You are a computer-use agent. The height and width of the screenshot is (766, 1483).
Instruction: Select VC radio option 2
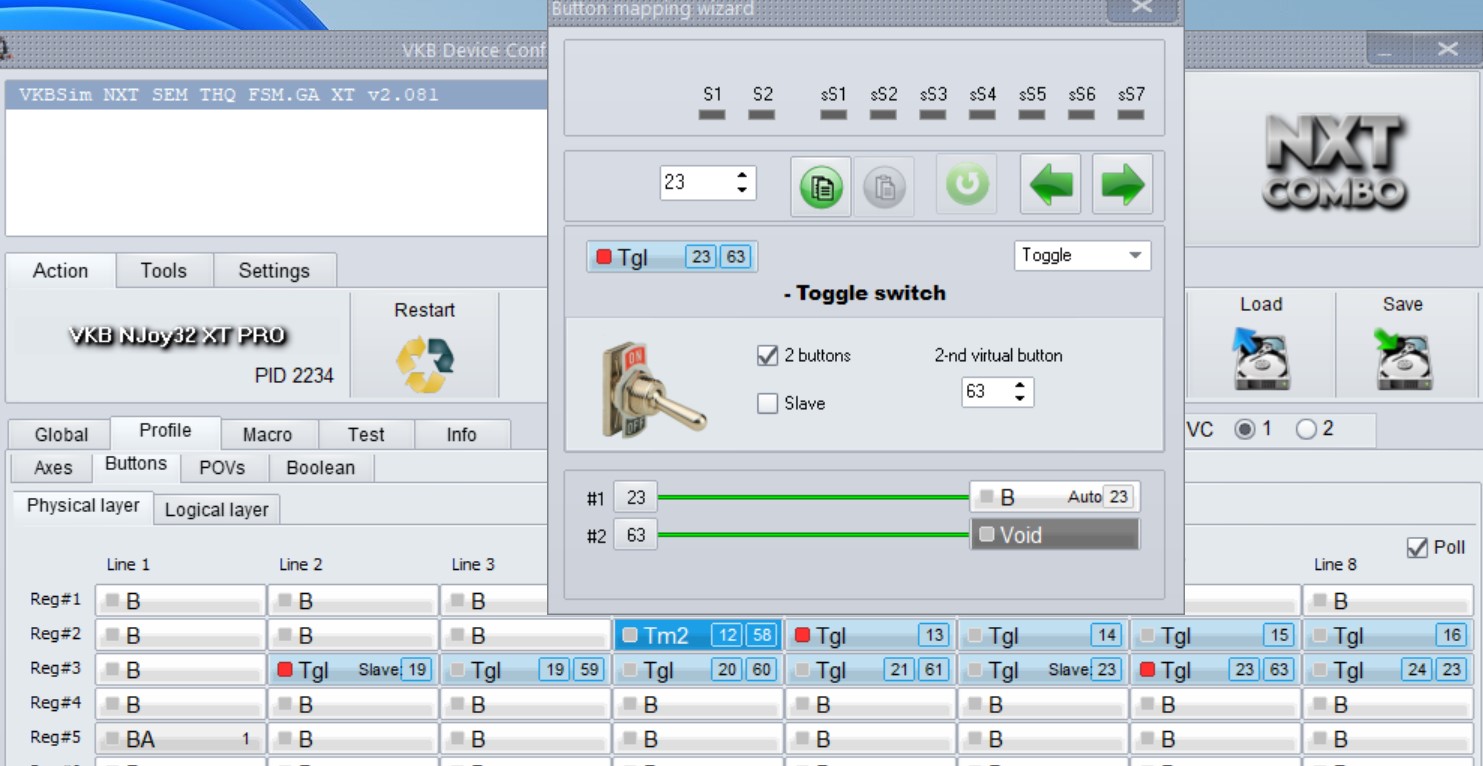[x=1306, y=429]
